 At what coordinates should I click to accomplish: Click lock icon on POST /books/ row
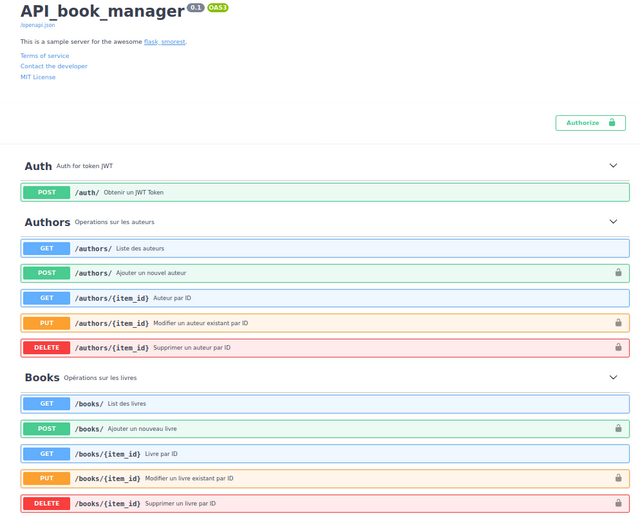click(x=618, y=428)
